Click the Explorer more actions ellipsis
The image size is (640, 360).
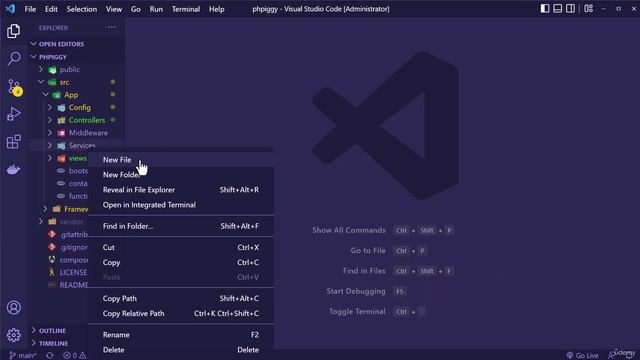pyautogui.click(x=112, y=27)
